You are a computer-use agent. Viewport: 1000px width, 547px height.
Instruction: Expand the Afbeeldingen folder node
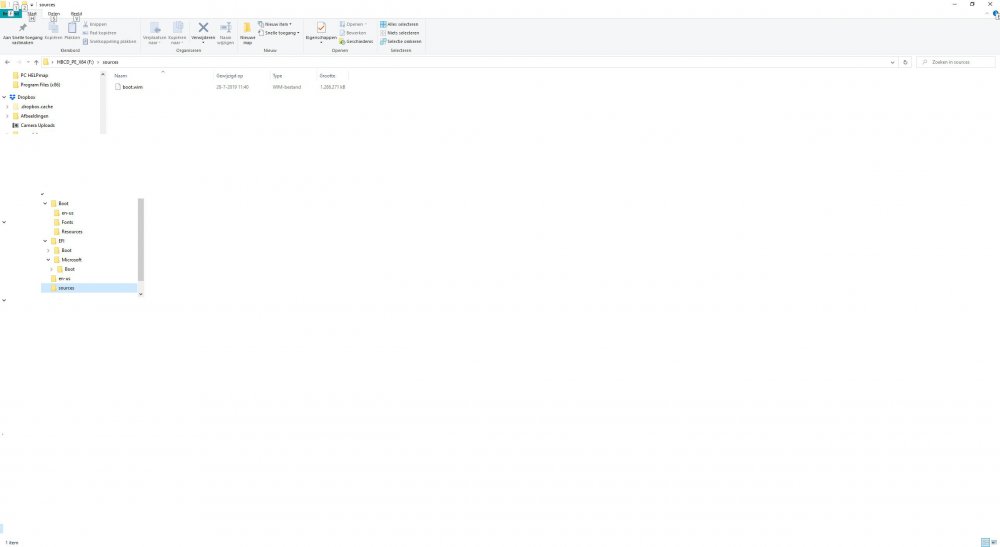click(x=7, y=116)
